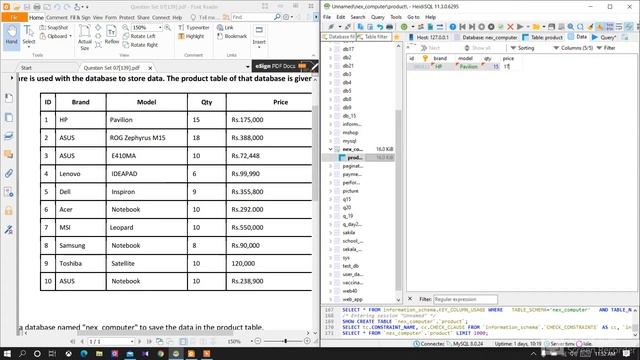640x360 pixels.
Task: Click zoom out minus button beside slider
Action: click(x=258, y=341)
